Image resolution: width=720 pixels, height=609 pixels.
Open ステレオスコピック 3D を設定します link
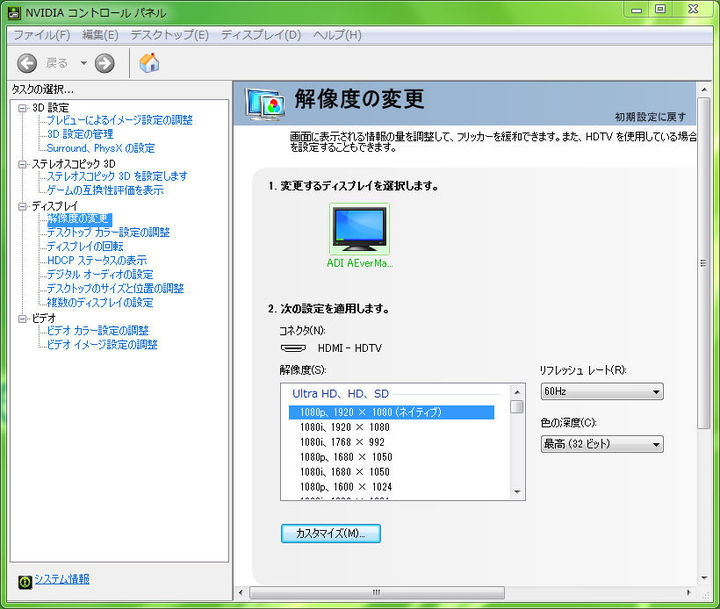tap(117, 176)
